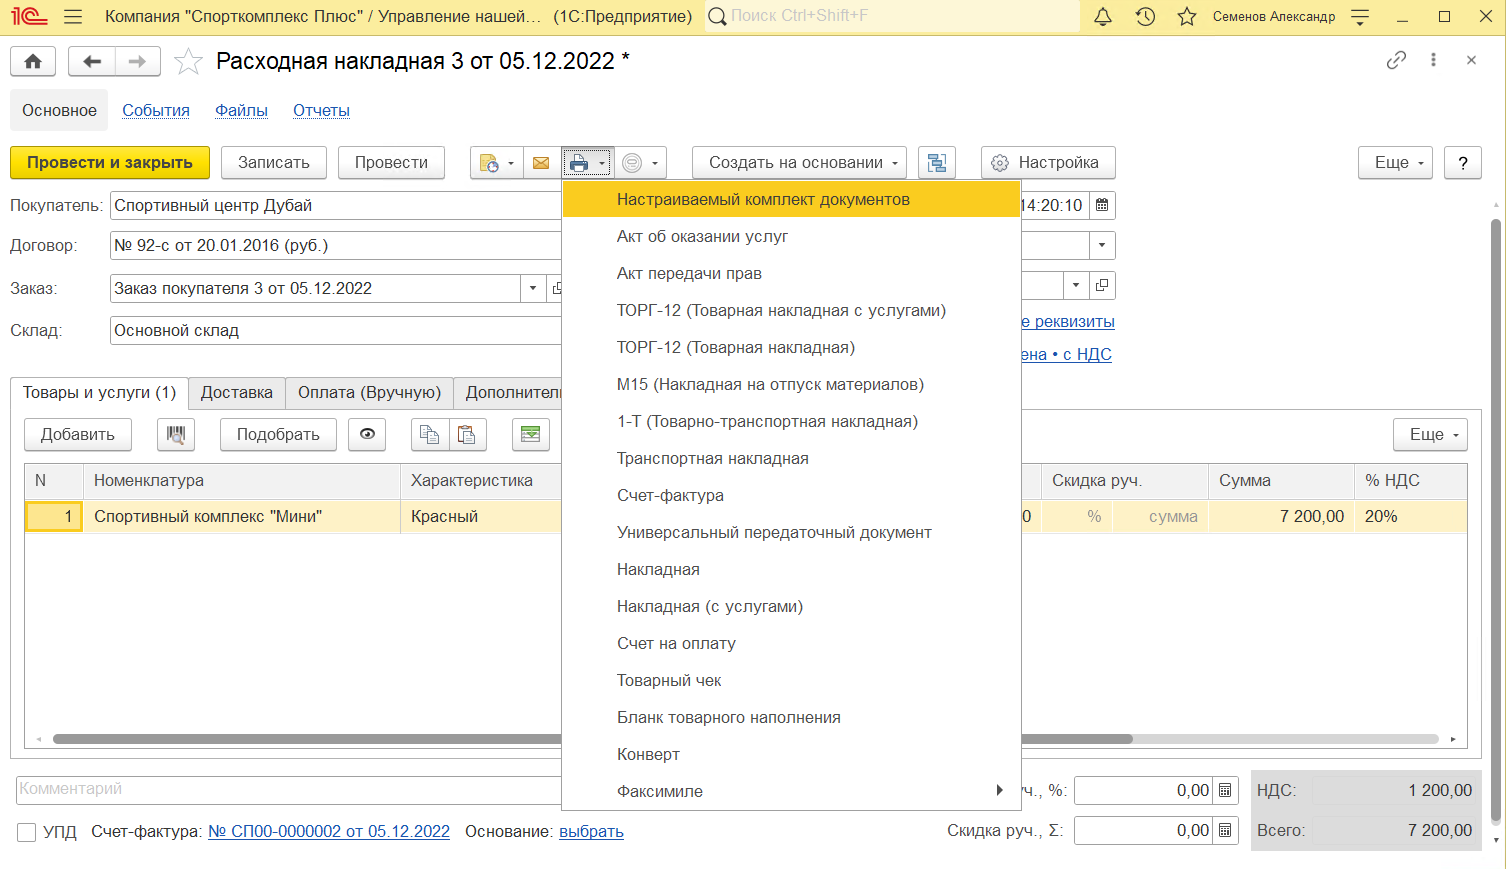The height and width of the screenshot is (869, 1506).
Task: Open the service settings lines icon
Action: tap(1360, 17)
